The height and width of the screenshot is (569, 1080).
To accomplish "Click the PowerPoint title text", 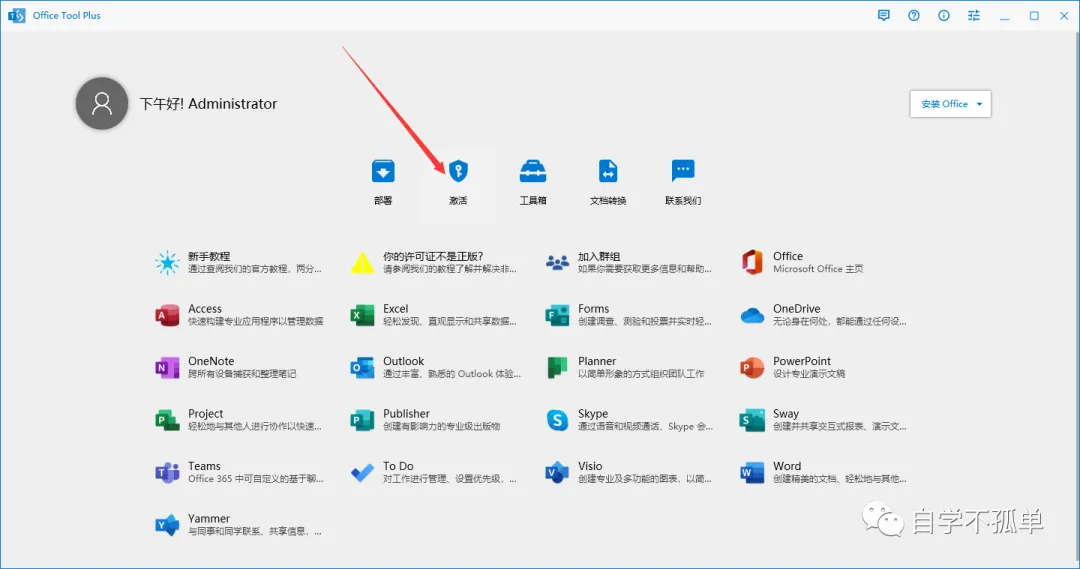I will 802,361.
